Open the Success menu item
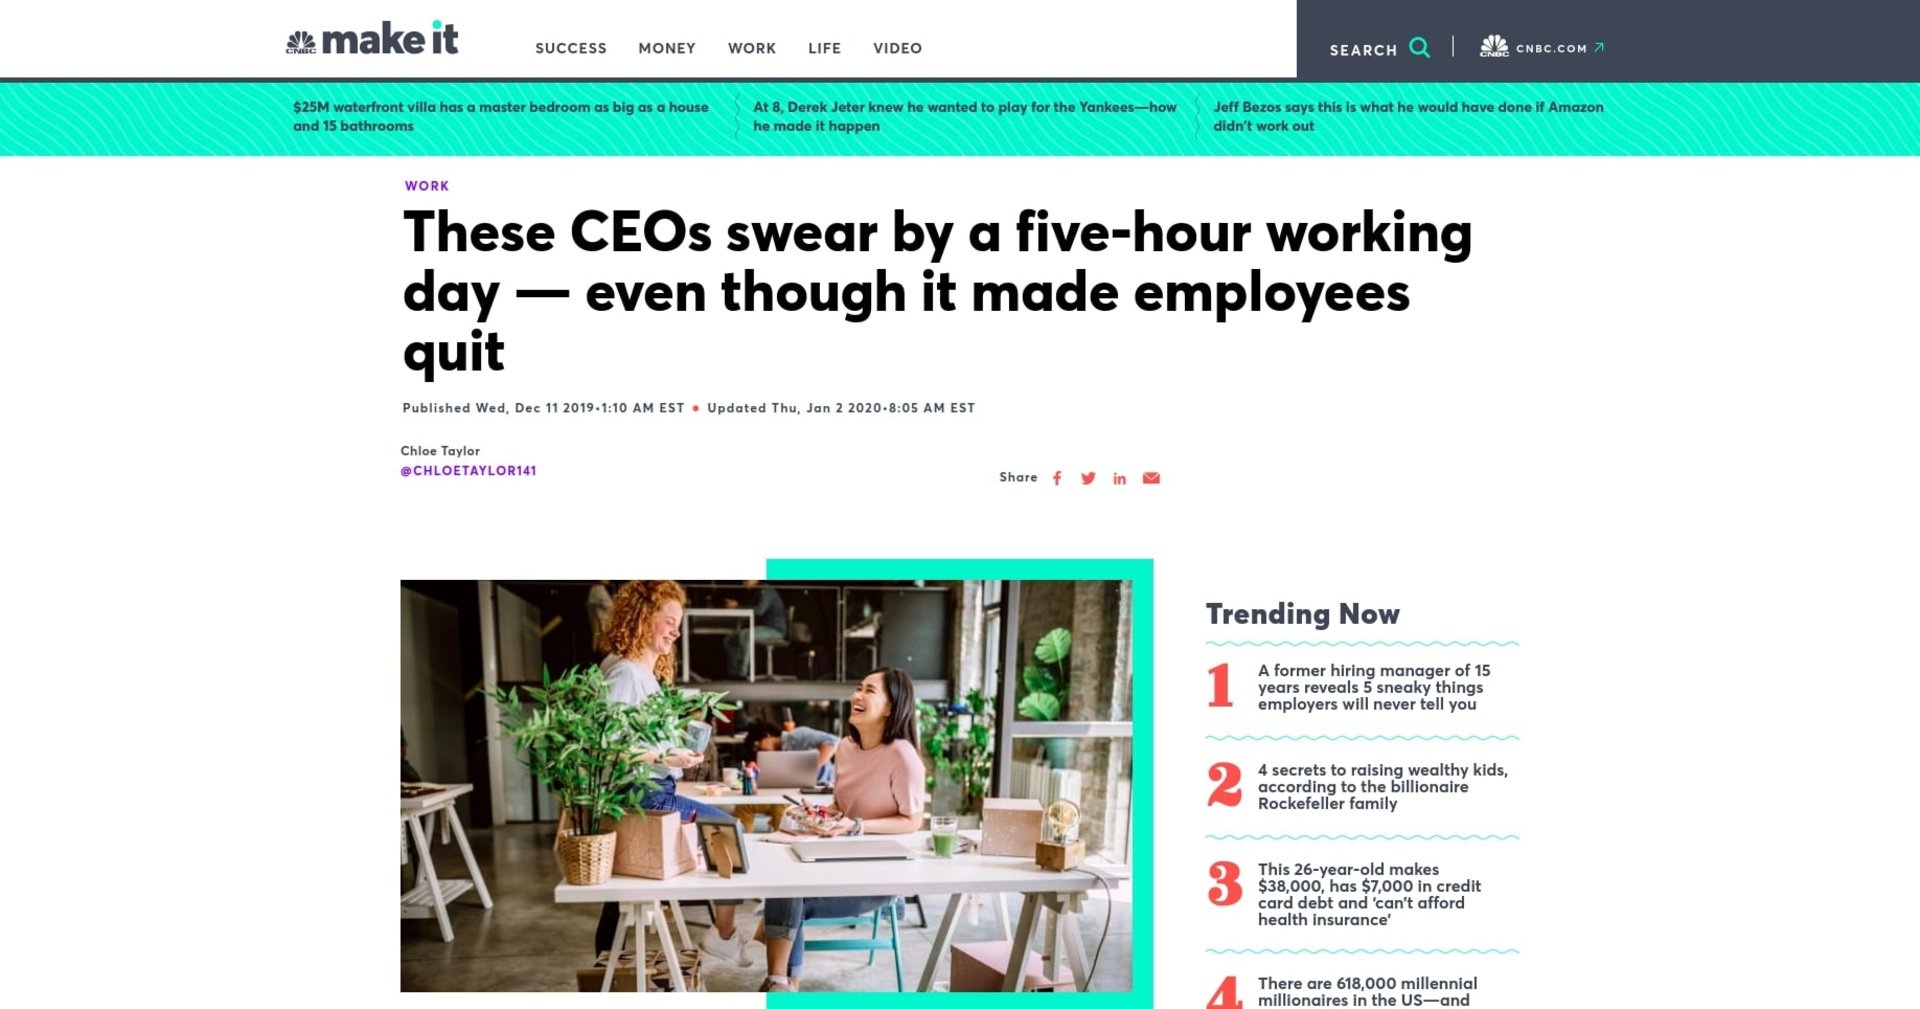Viewport: 1920px width, 1009px height. (571, 48)
